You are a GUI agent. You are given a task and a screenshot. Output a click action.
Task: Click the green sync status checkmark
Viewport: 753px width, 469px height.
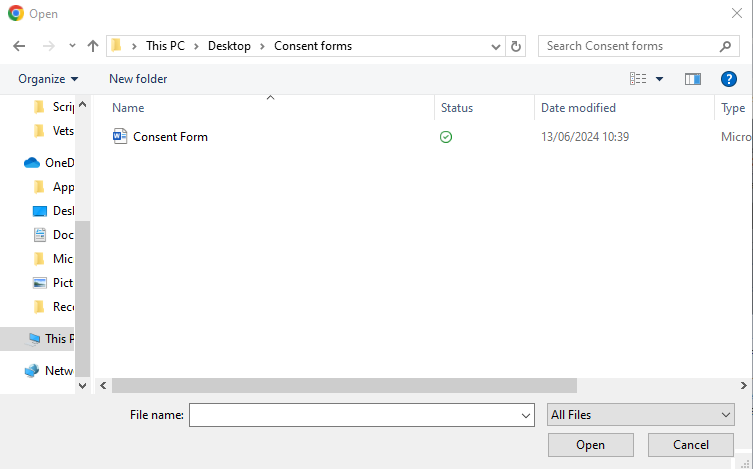click(x=446, y=137)
